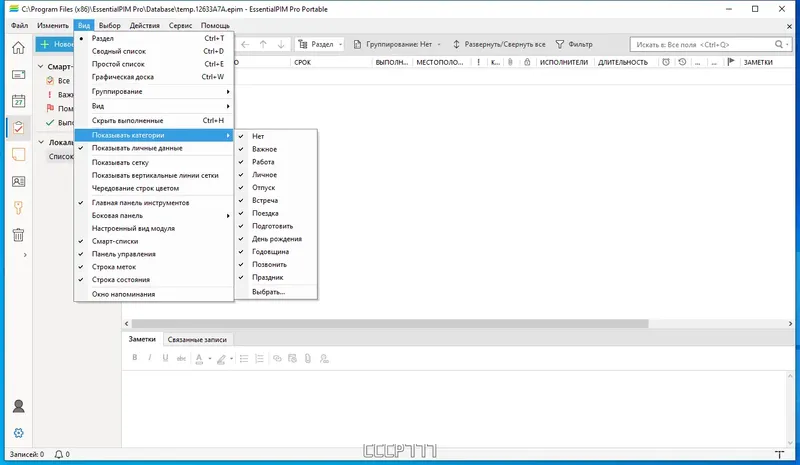Open font color dropdown arrow
This screenshot has height=465, width=800.
tap(210, 359)
